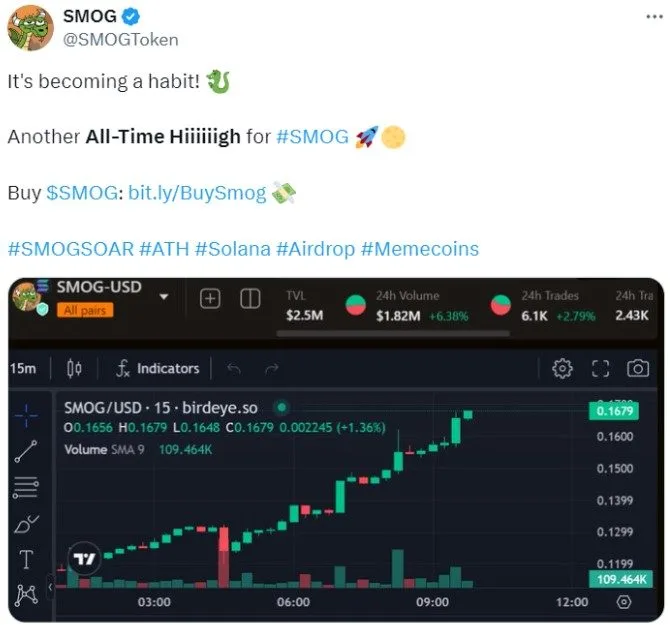Image resolution: width=670 pixels, height=625 pixels.
Task: Click the #SMOGSOAR hashtag
Action: pyautogui.click(x=70, y=248)
